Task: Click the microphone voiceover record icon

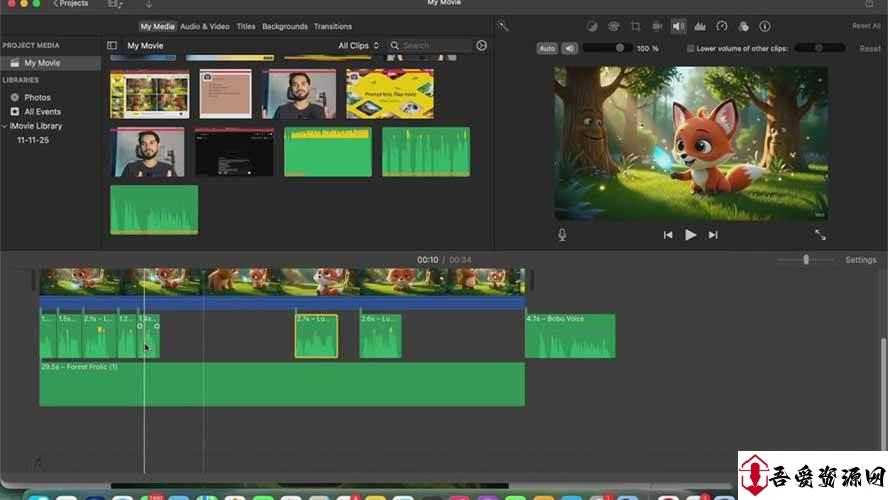Action: pyautogui.click(x=562, y=235)
